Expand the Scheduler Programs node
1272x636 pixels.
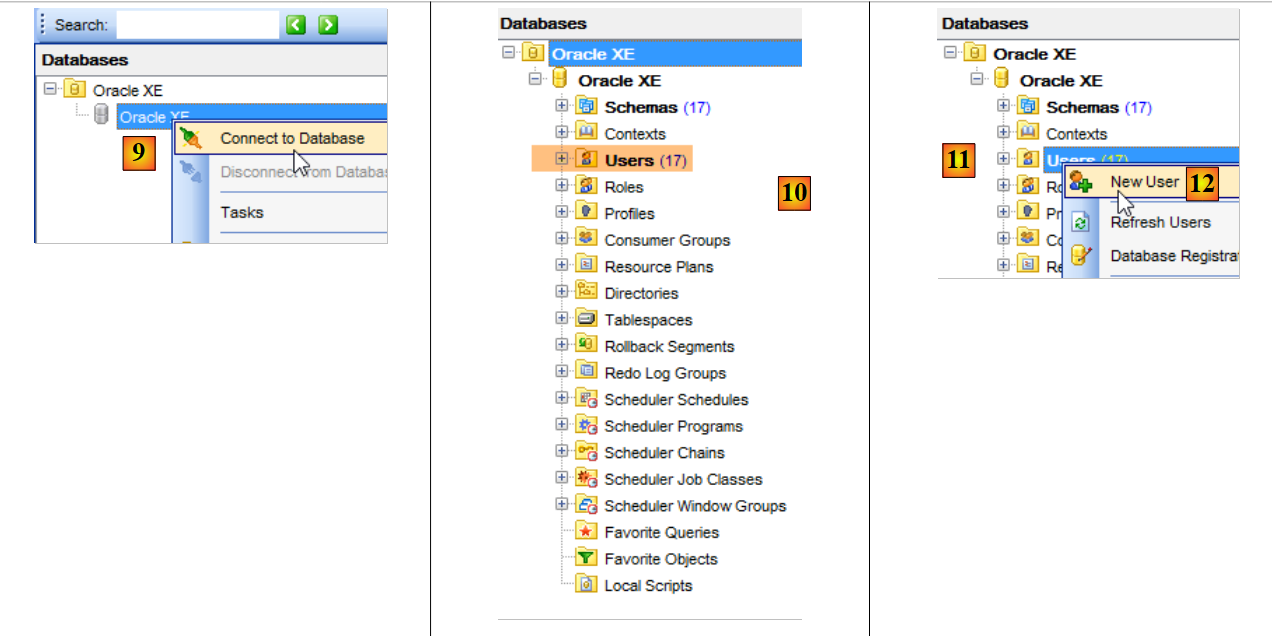(561, 426)
